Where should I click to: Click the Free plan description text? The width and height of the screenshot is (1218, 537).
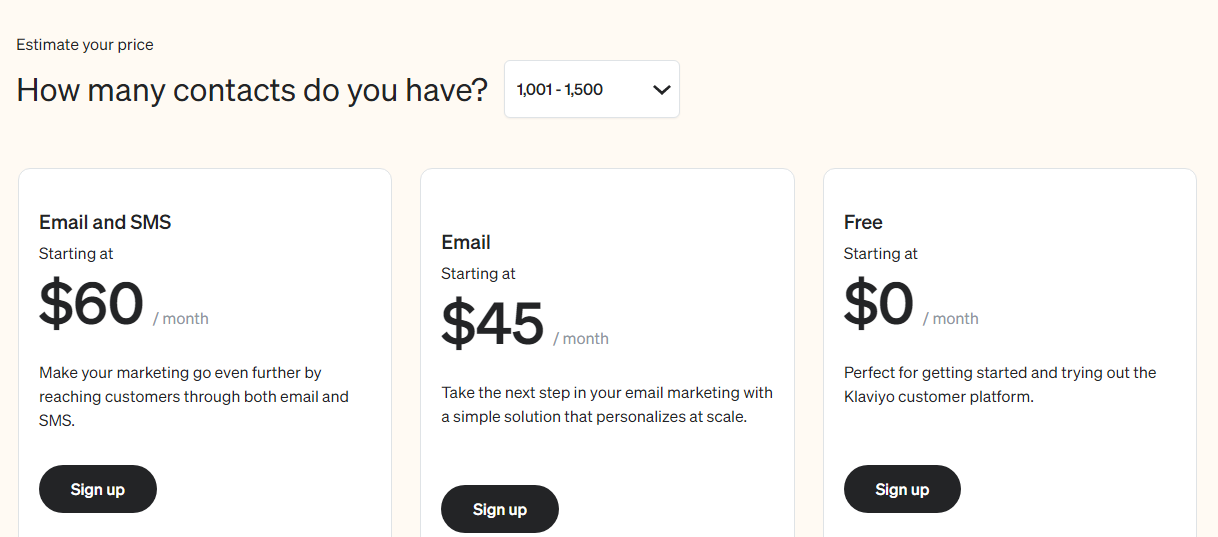(999, 385)
